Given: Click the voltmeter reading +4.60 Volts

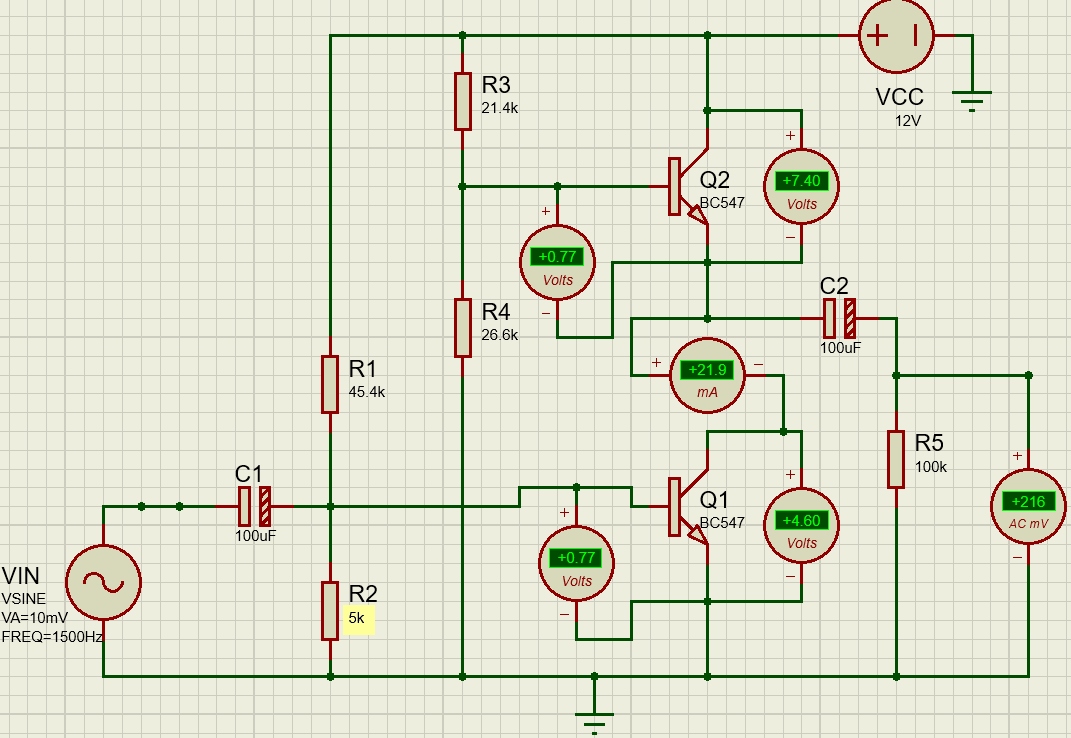Looking at the screenshot, I should tap(801, 525).
